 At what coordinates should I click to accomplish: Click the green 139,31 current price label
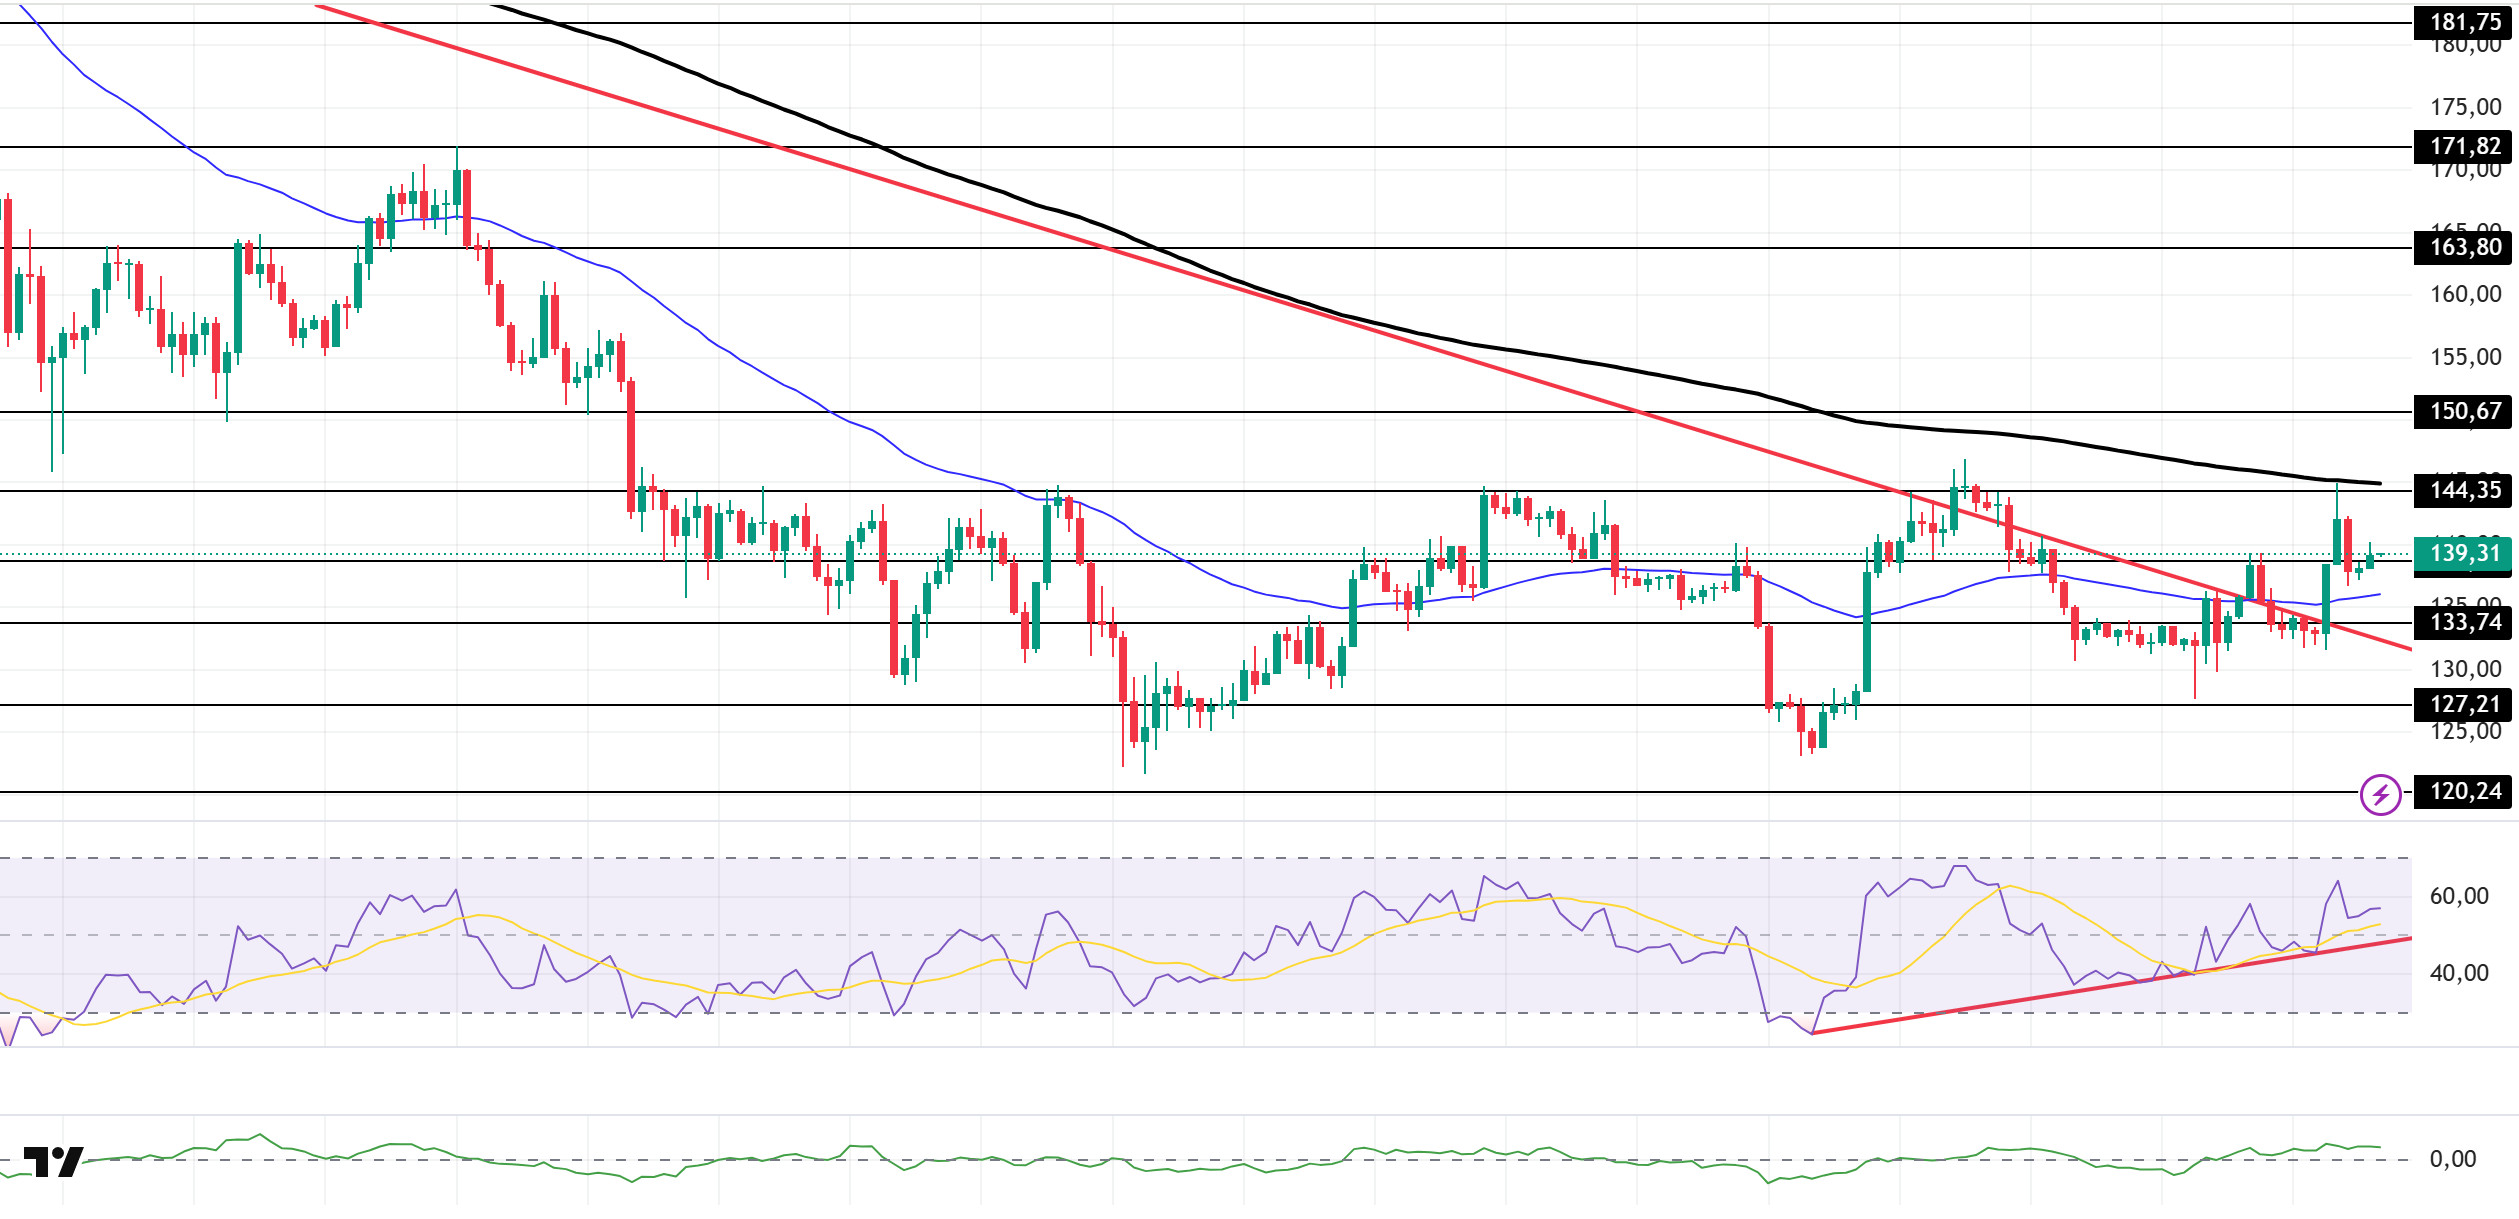point(2464,553)
